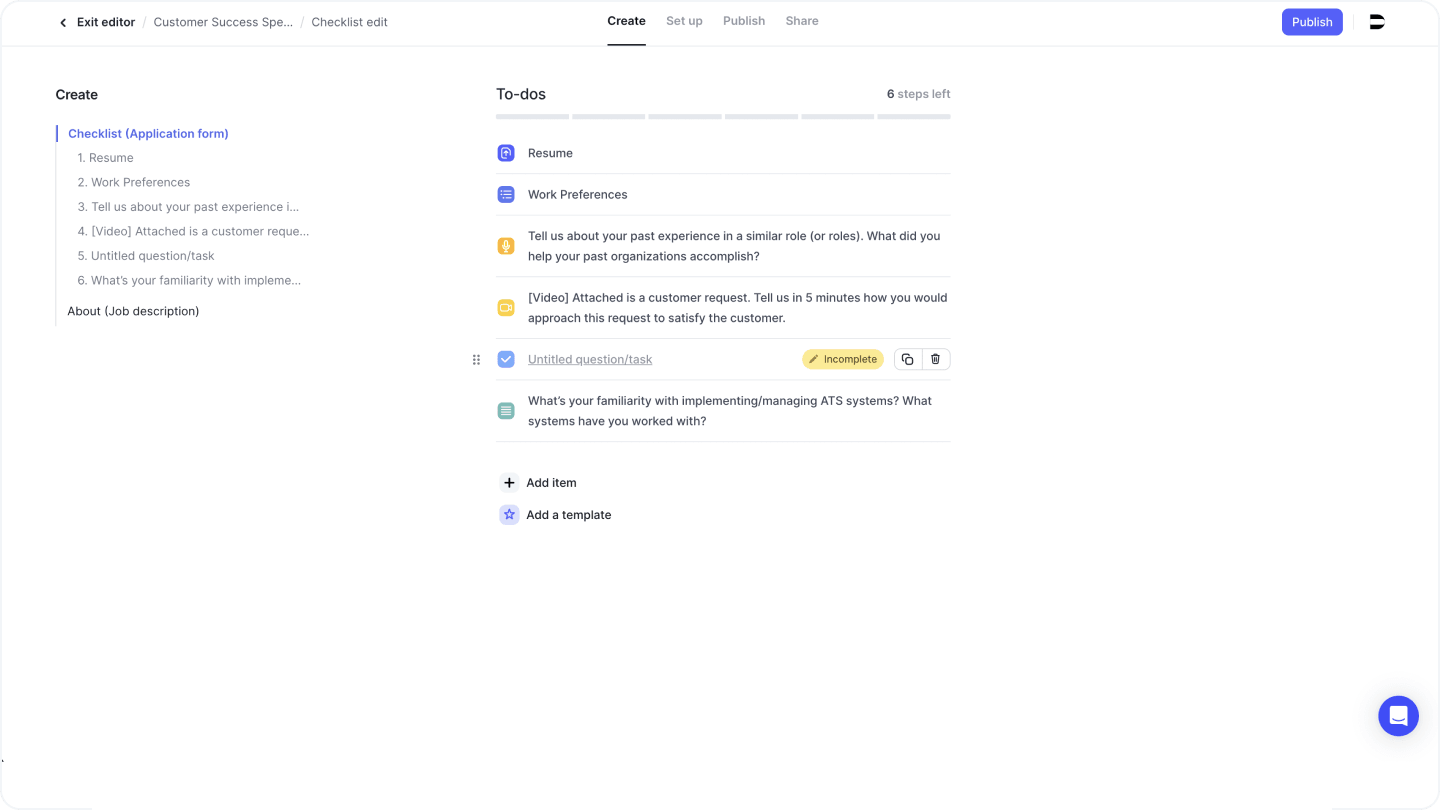Viewport: 1440px width, 810px height.
Task: Click the green text lines icon
Action: tap(506, 411)
